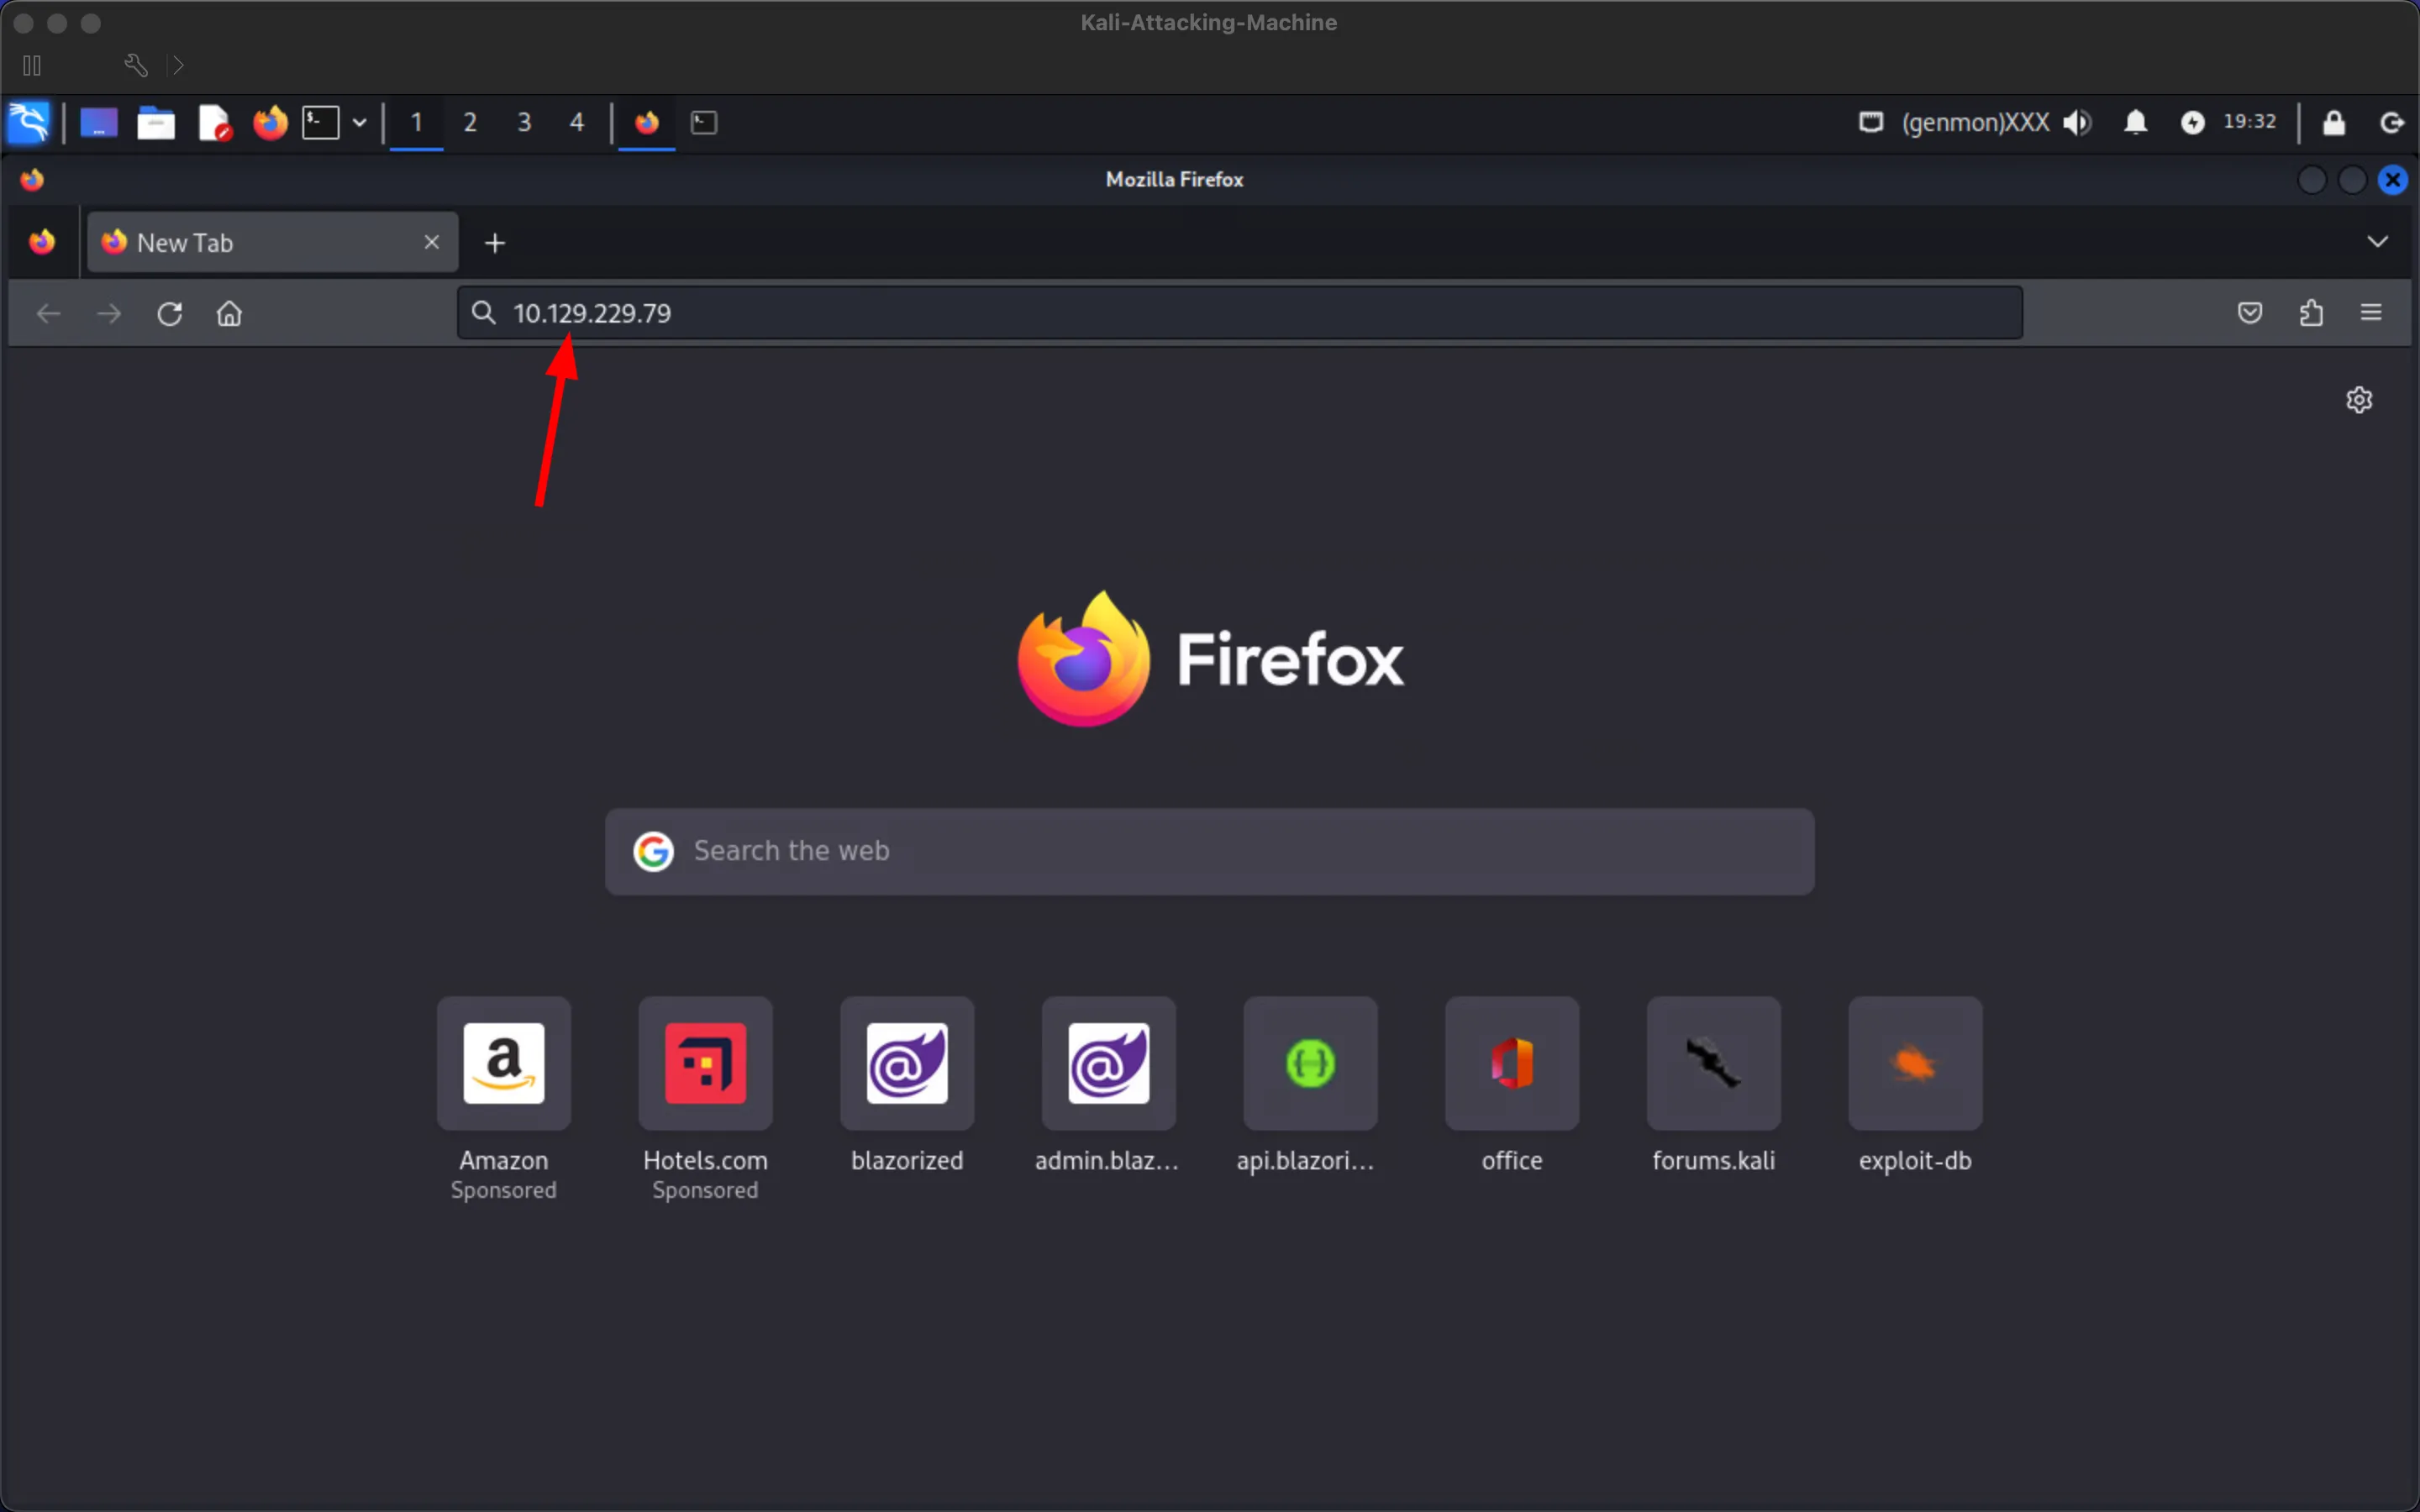Reload the current page
Screen dimensions: 2420x1512
[170, 313]
